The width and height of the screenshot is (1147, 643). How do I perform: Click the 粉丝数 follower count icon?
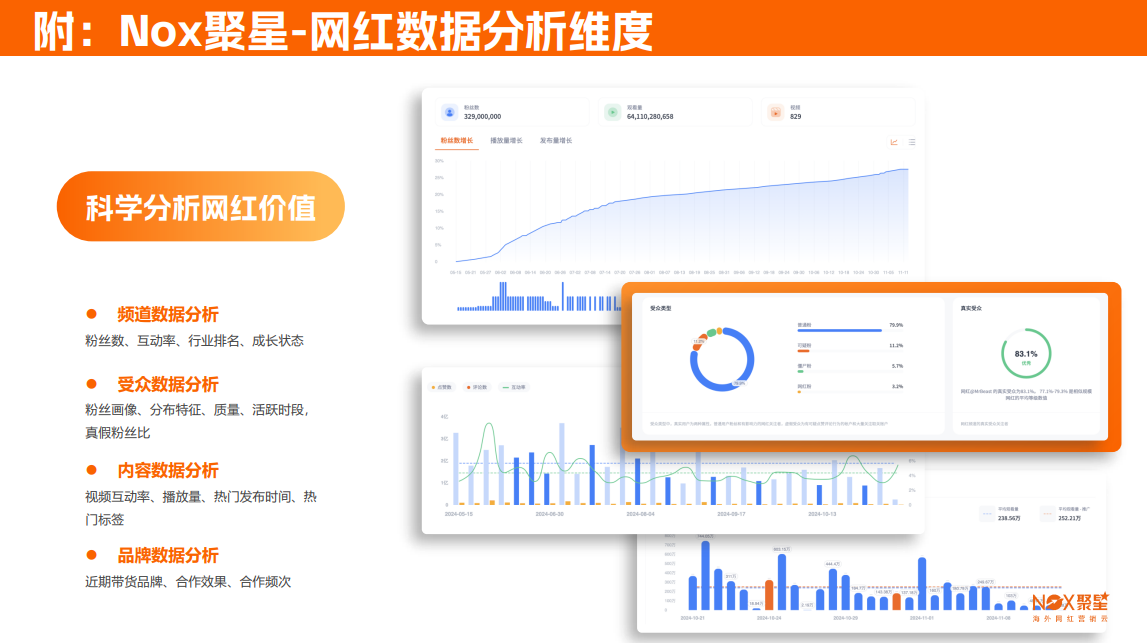point(450,111)
